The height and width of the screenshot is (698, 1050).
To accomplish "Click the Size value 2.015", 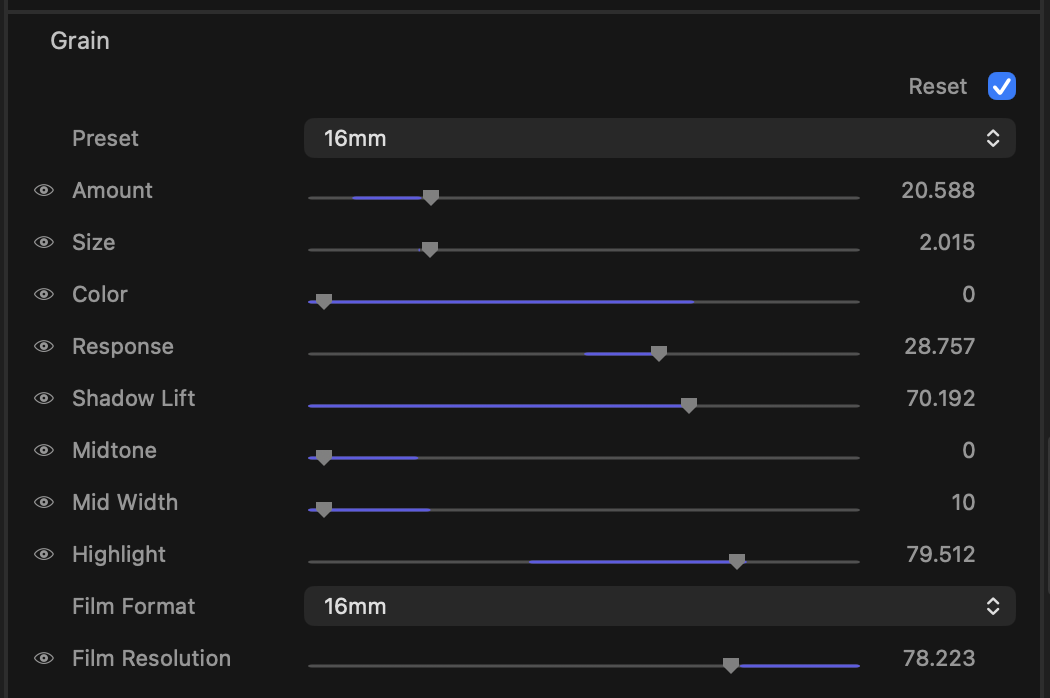I will [x=947, y=242].
